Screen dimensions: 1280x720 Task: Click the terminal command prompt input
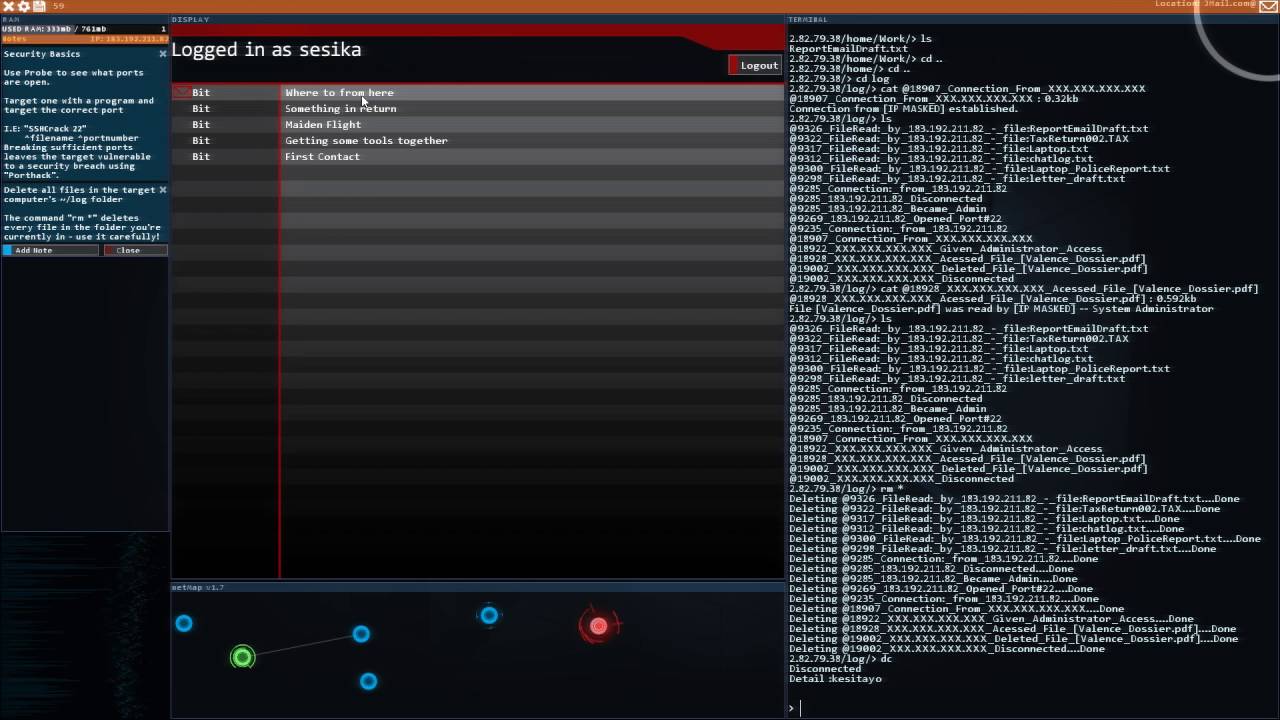click(x=1030, y=708)
